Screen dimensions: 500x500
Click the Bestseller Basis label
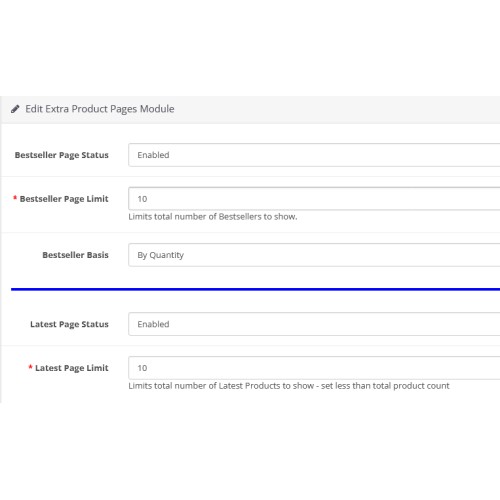tap(75, 255)
